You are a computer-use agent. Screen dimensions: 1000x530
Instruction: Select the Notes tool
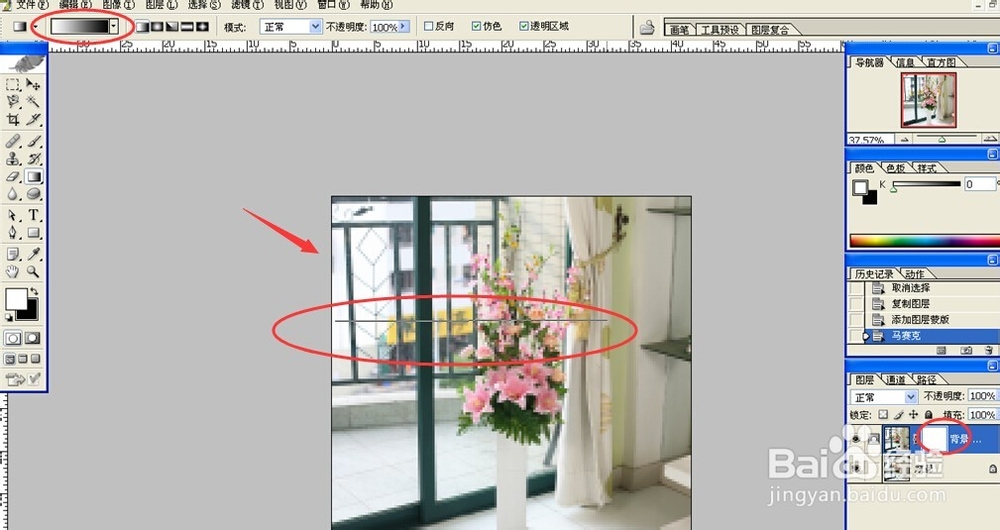coord(13,254)
